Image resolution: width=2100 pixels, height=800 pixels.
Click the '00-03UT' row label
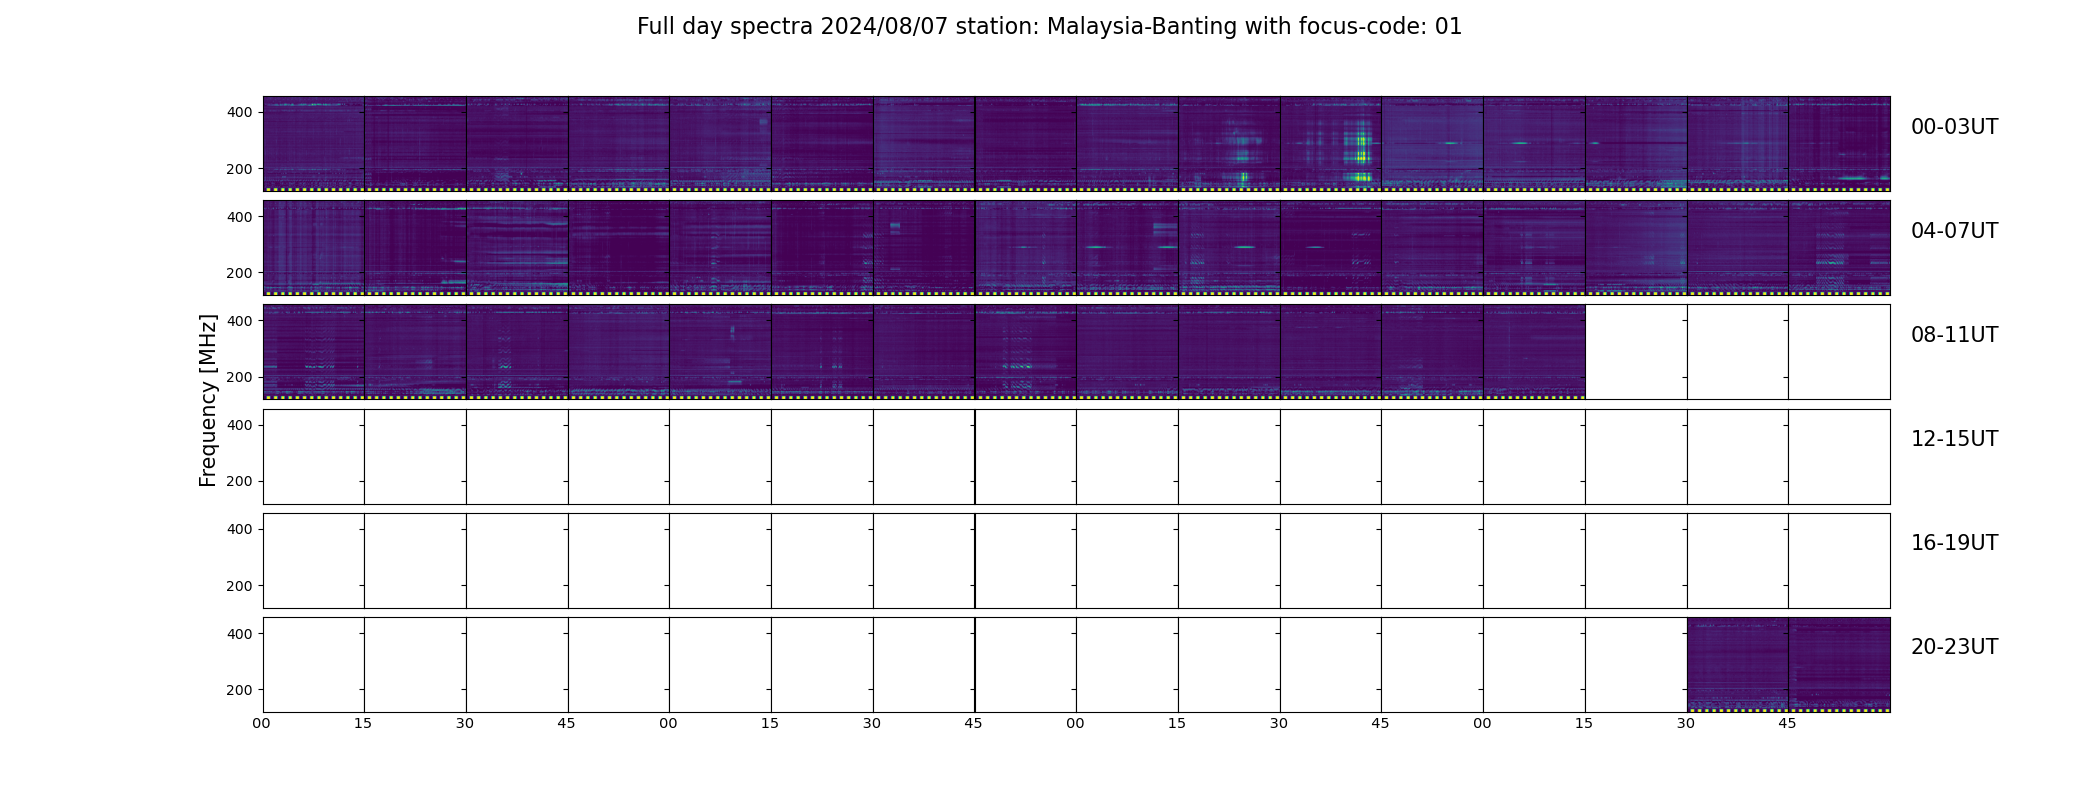1954,127
